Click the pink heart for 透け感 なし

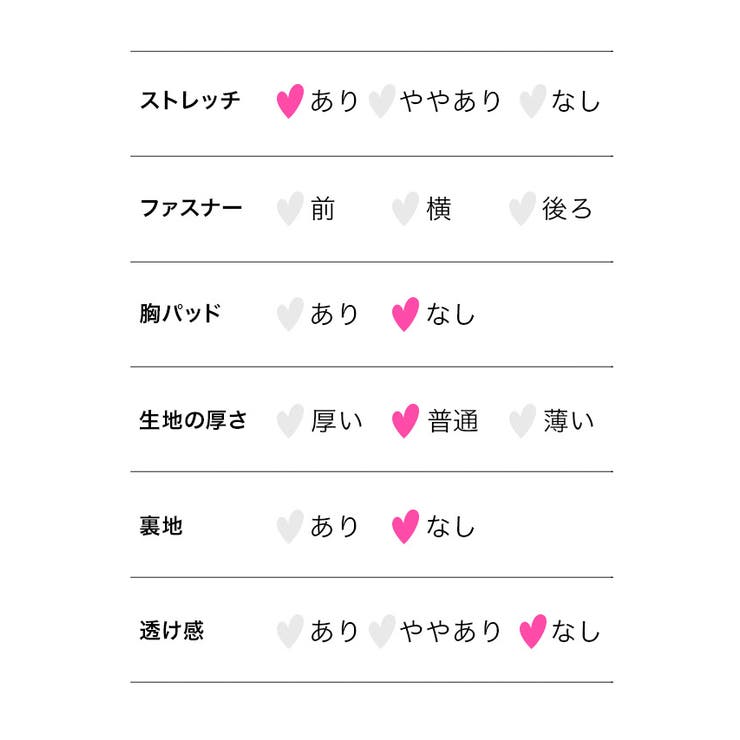pyautogui.click(x=533, y=631)
